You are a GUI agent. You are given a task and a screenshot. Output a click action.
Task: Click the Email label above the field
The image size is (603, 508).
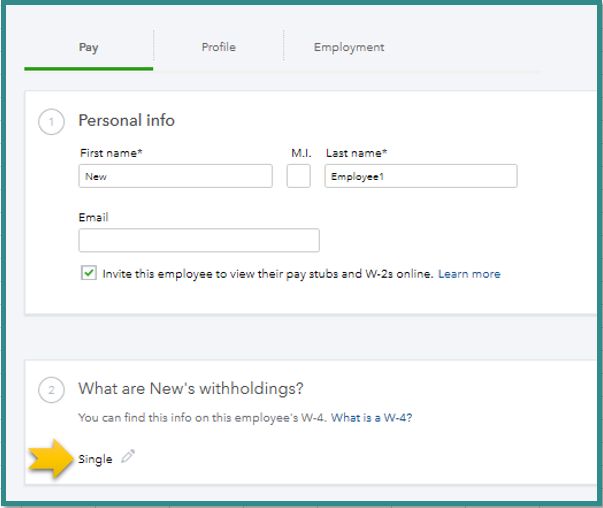coord(93,217)
